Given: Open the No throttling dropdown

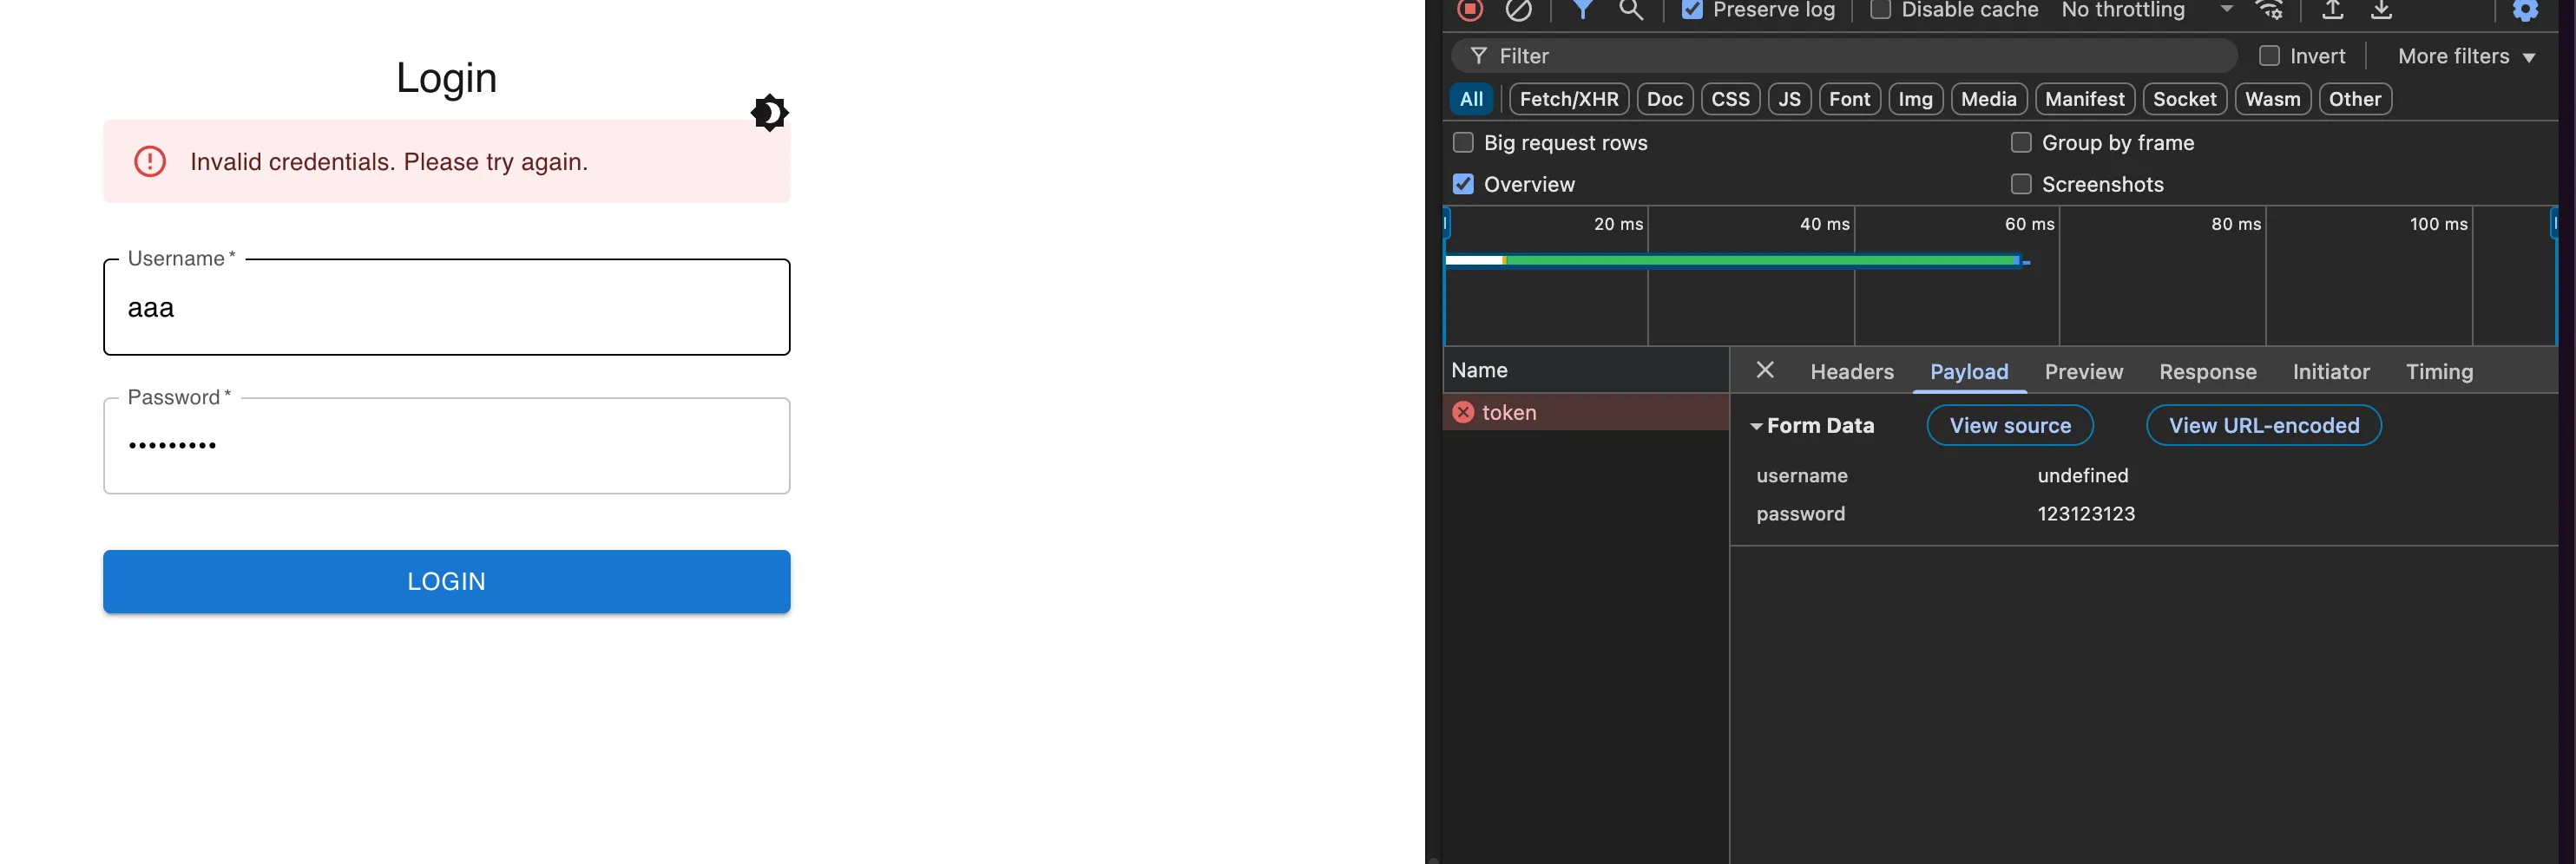Looking at the screenshot, I should 2146,10.
